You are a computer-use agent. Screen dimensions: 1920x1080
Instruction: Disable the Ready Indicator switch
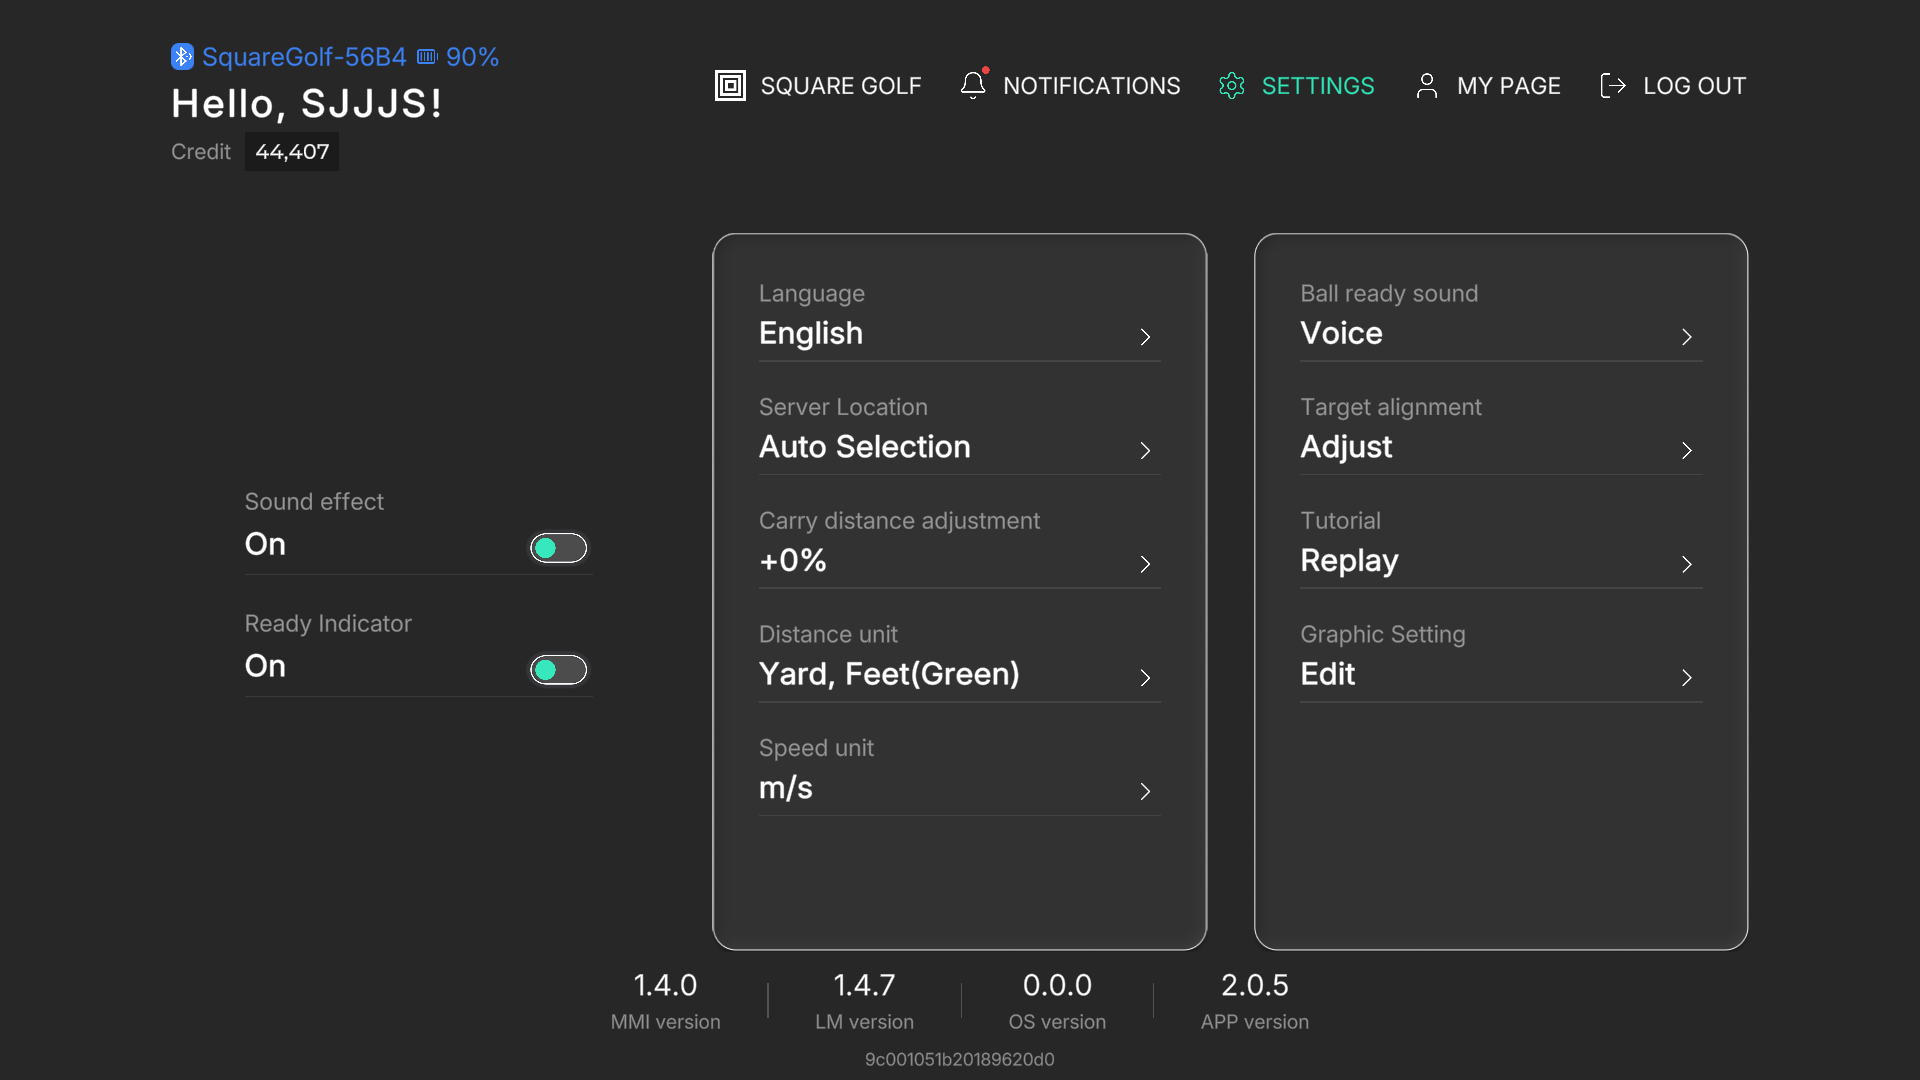(558, 670)
